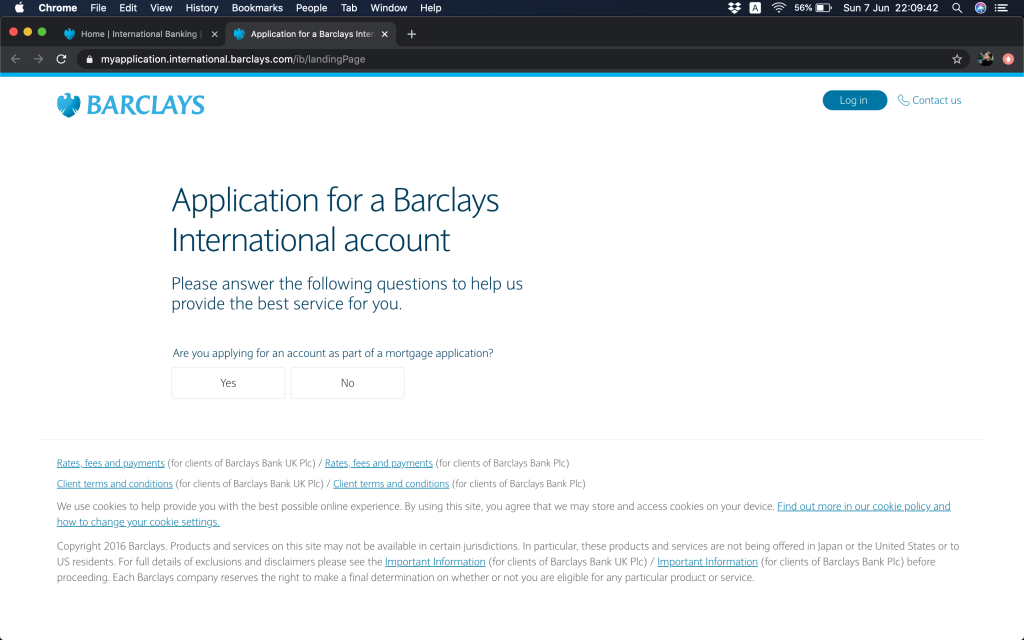Open Client terms and conditions for Barclays Bank Plc
Viewport: 1024px width, 640px height.
(391, 484)
